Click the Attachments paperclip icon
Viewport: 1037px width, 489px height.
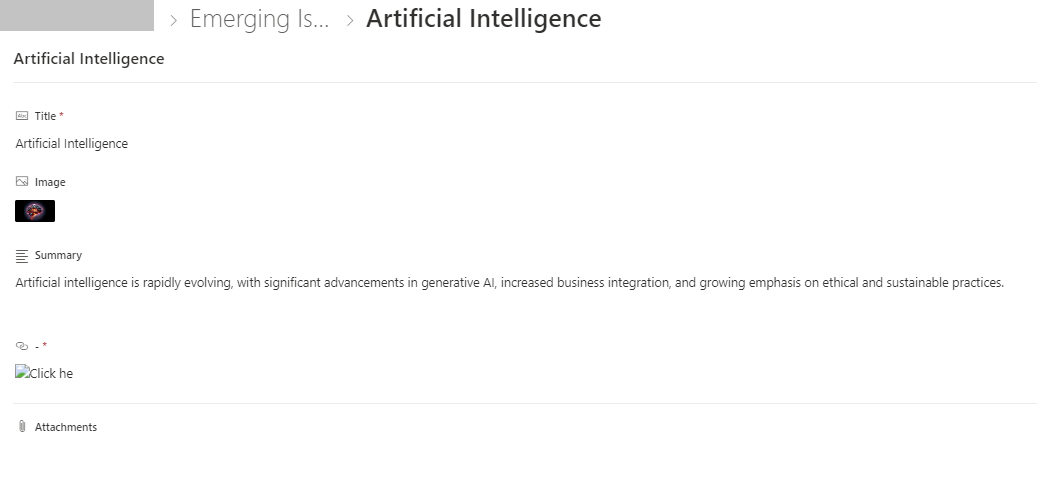[22, 426]
